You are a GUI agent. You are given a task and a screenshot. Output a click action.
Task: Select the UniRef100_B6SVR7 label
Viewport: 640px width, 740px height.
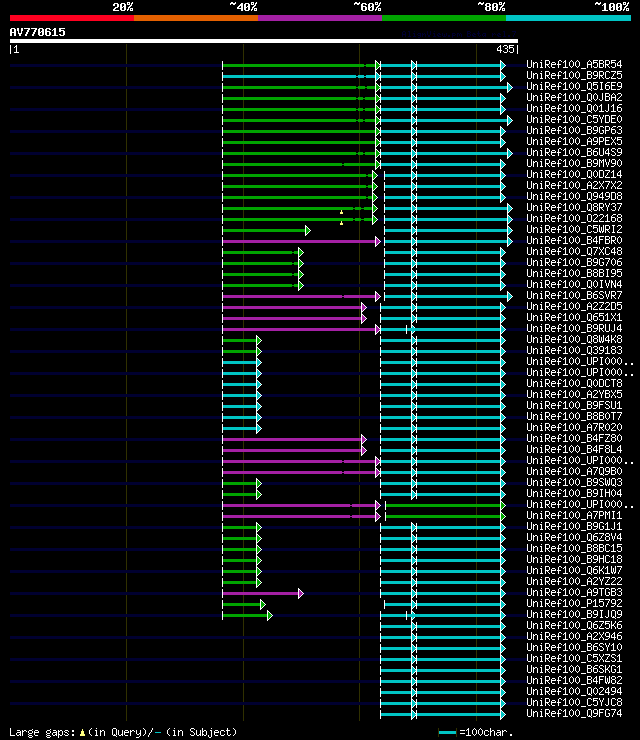(x=574, y=295)
